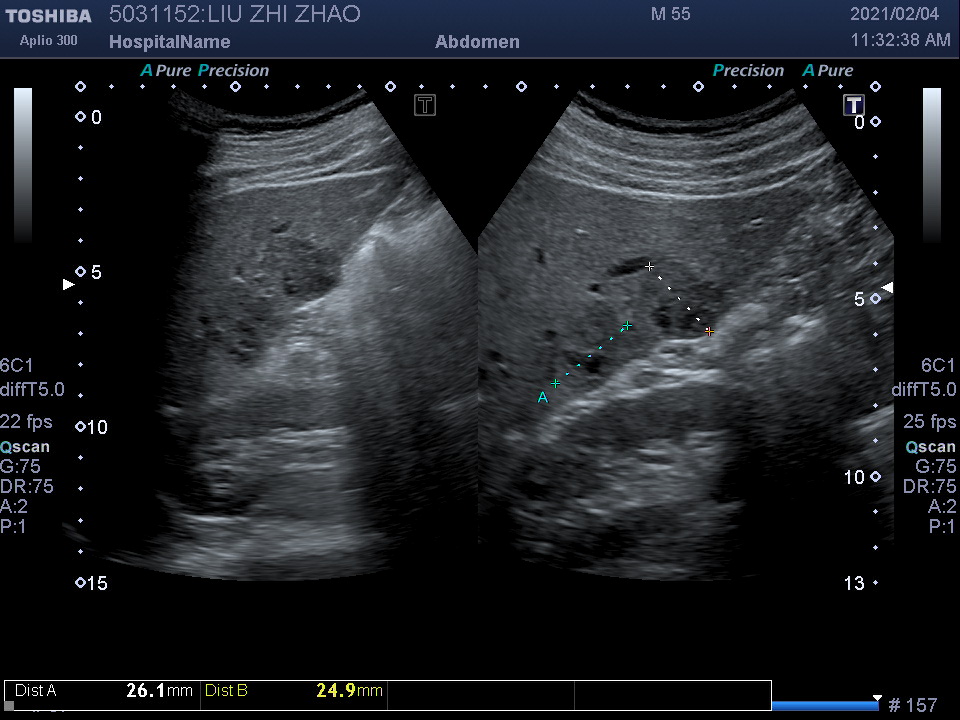
Task: Click the patient ID LIU ZHI ZHAO field
Action: pyautogui.click(x=234, y=14)
